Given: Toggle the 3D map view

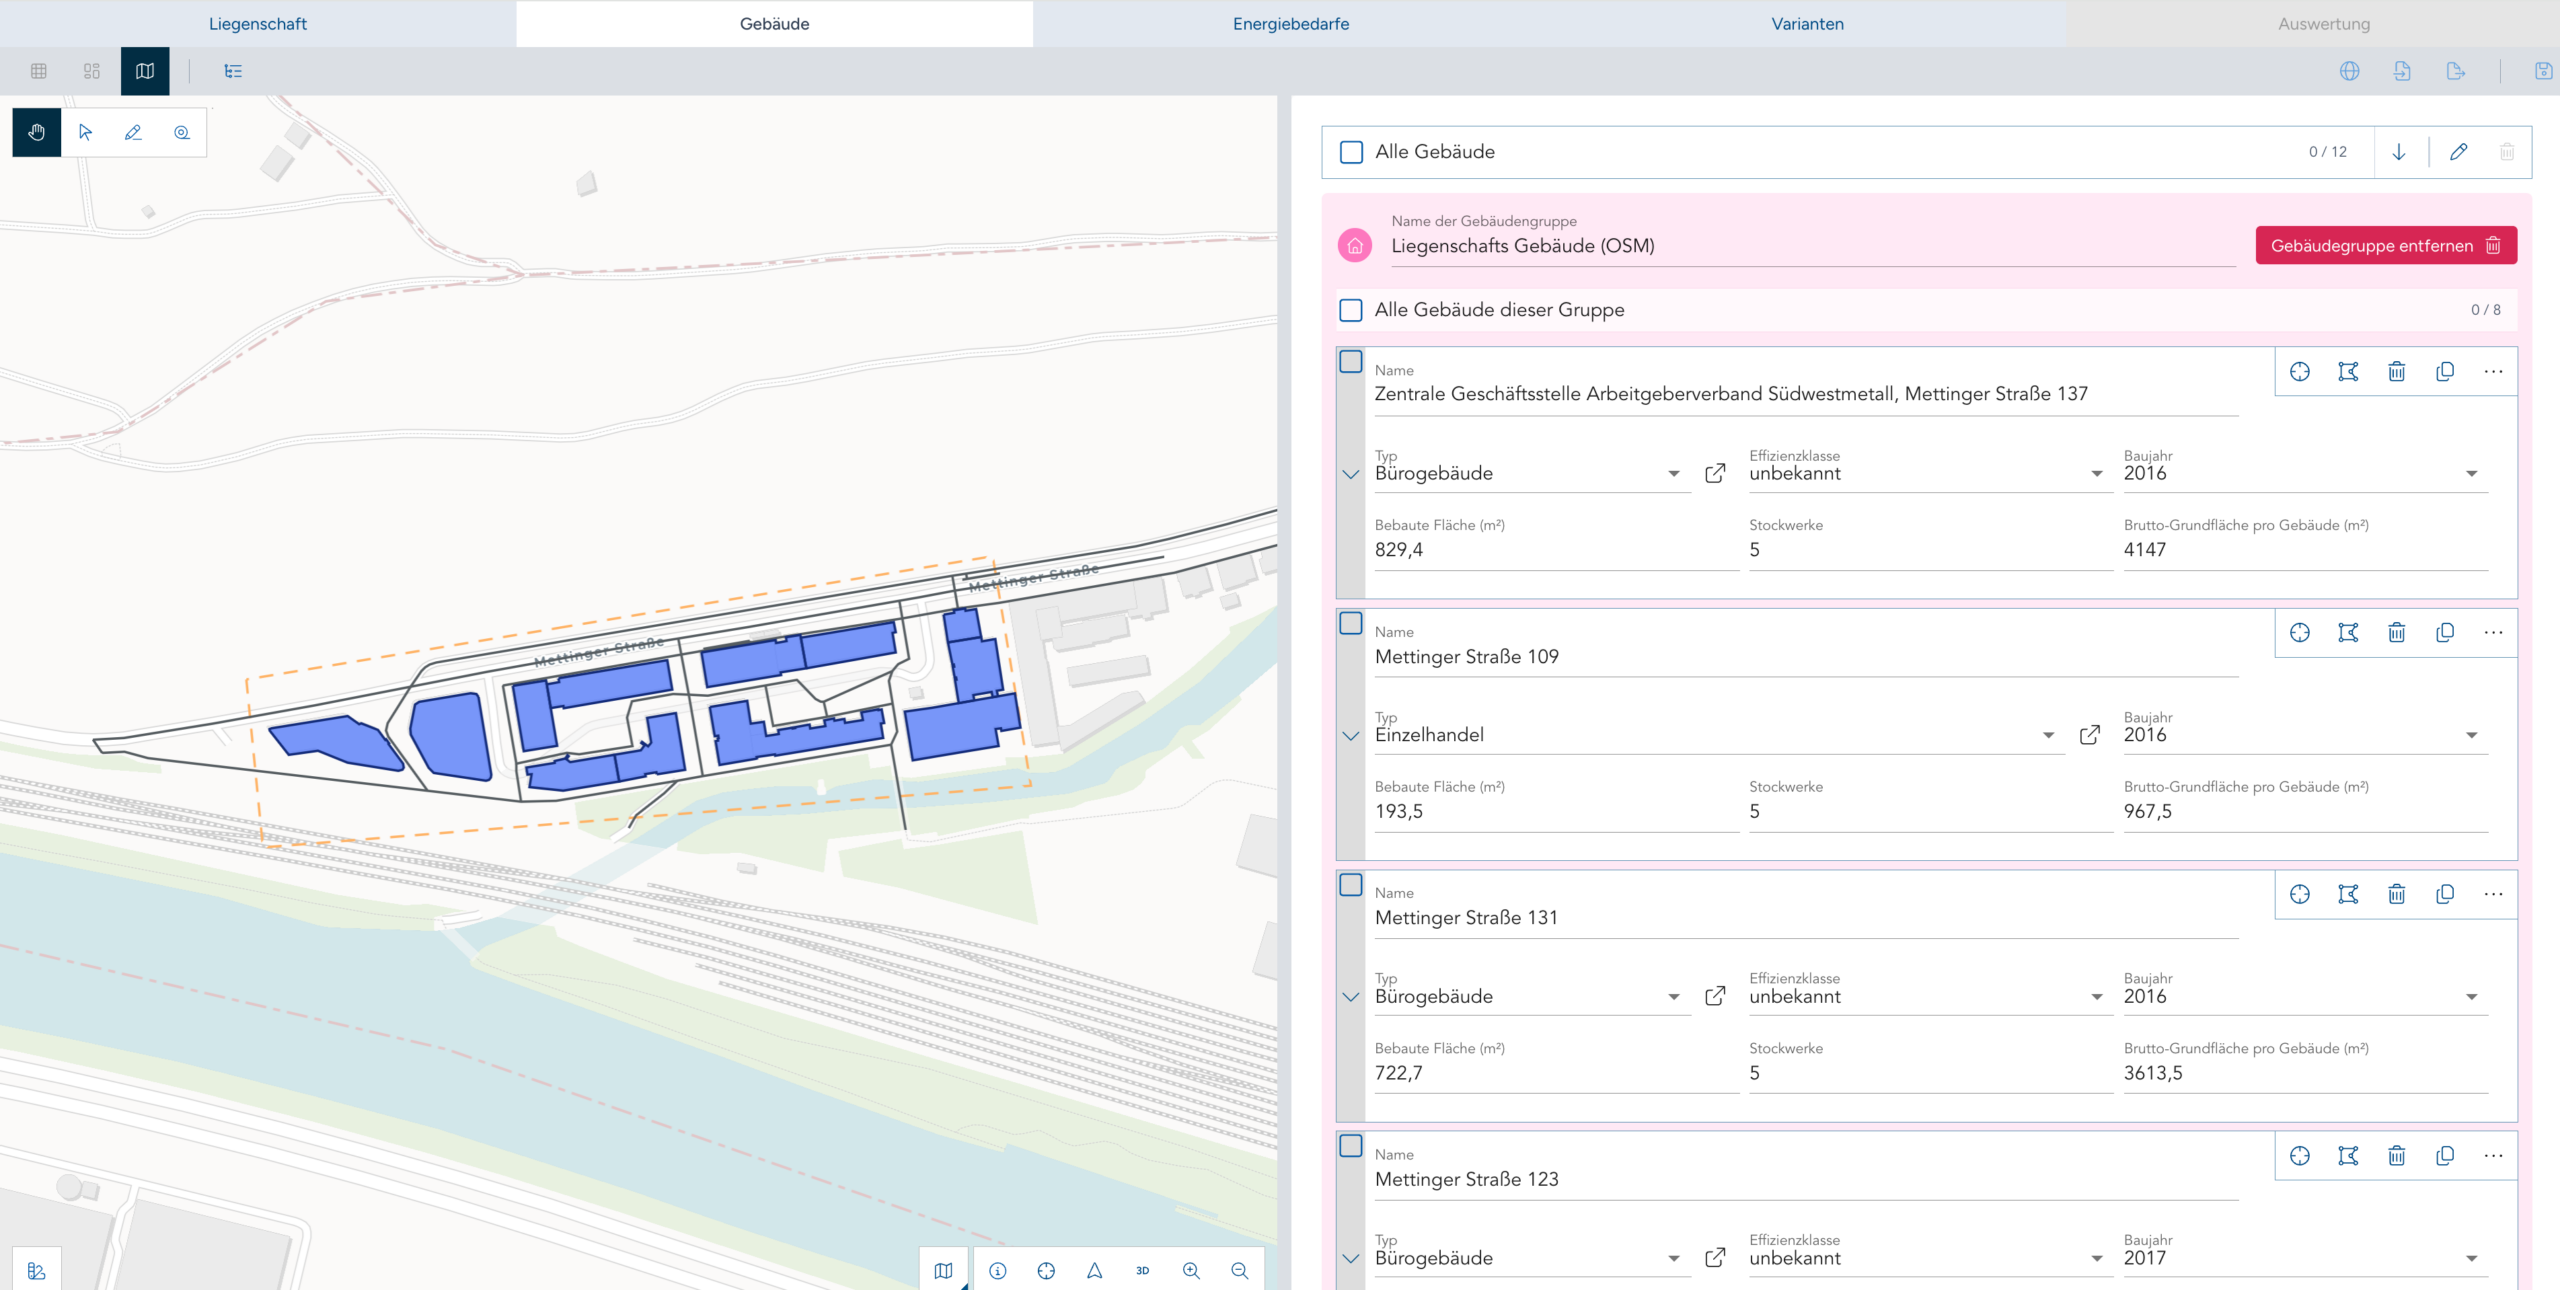Looking at the screenshot, I should pyautogui.click(x=1143, y=1270).
